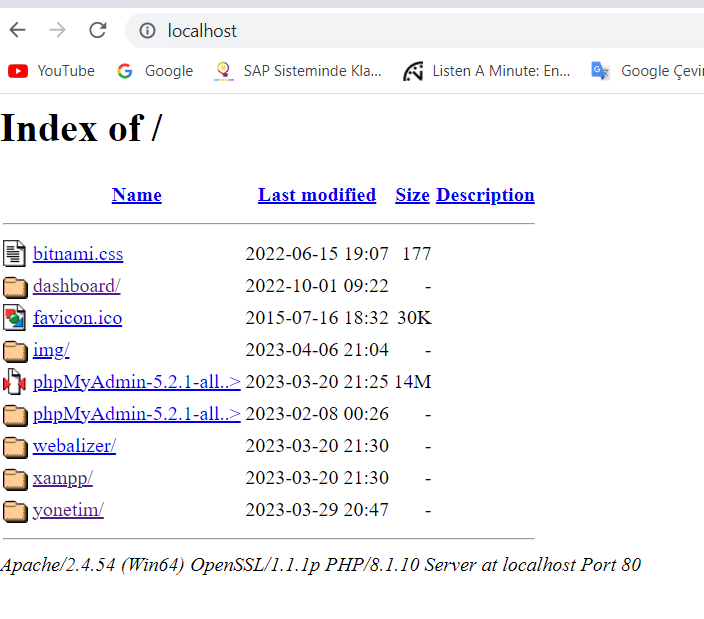Open the SAP Sisteminde Kla... bookmark

[298, 71]
